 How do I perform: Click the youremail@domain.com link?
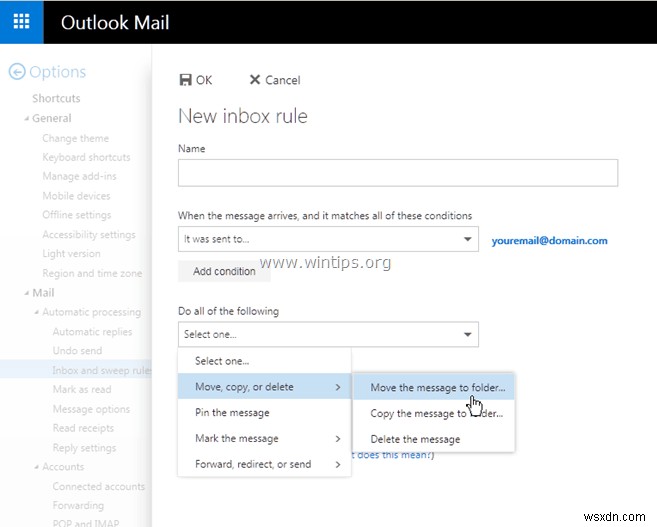[x=549, y=241]
